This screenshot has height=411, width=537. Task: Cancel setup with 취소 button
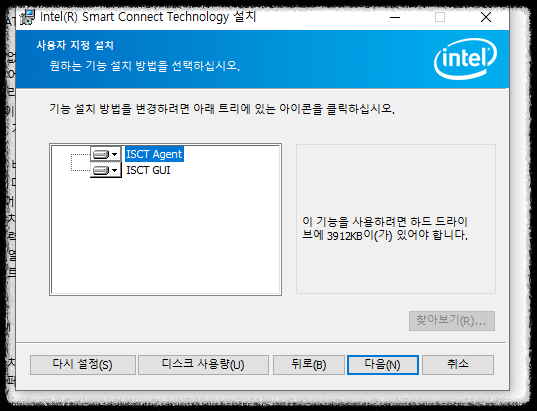pyautogui.click(x=458, y=365)
